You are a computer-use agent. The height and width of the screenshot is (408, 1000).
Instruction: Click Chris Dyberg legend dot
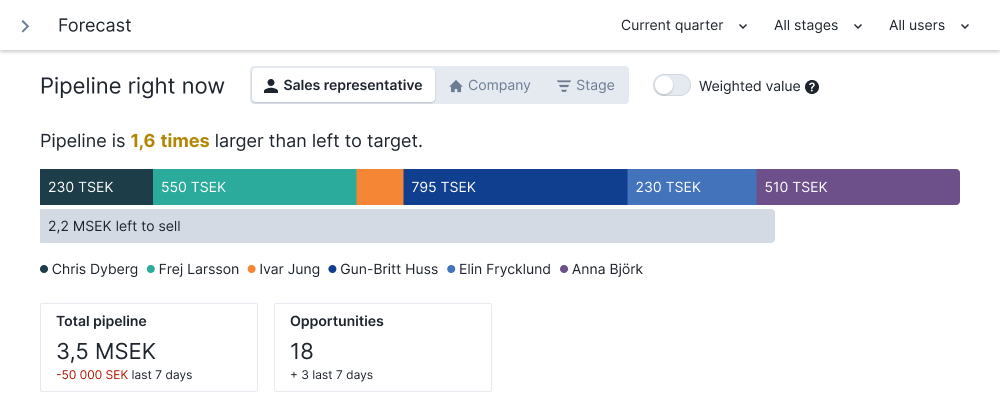pos(44,270)
